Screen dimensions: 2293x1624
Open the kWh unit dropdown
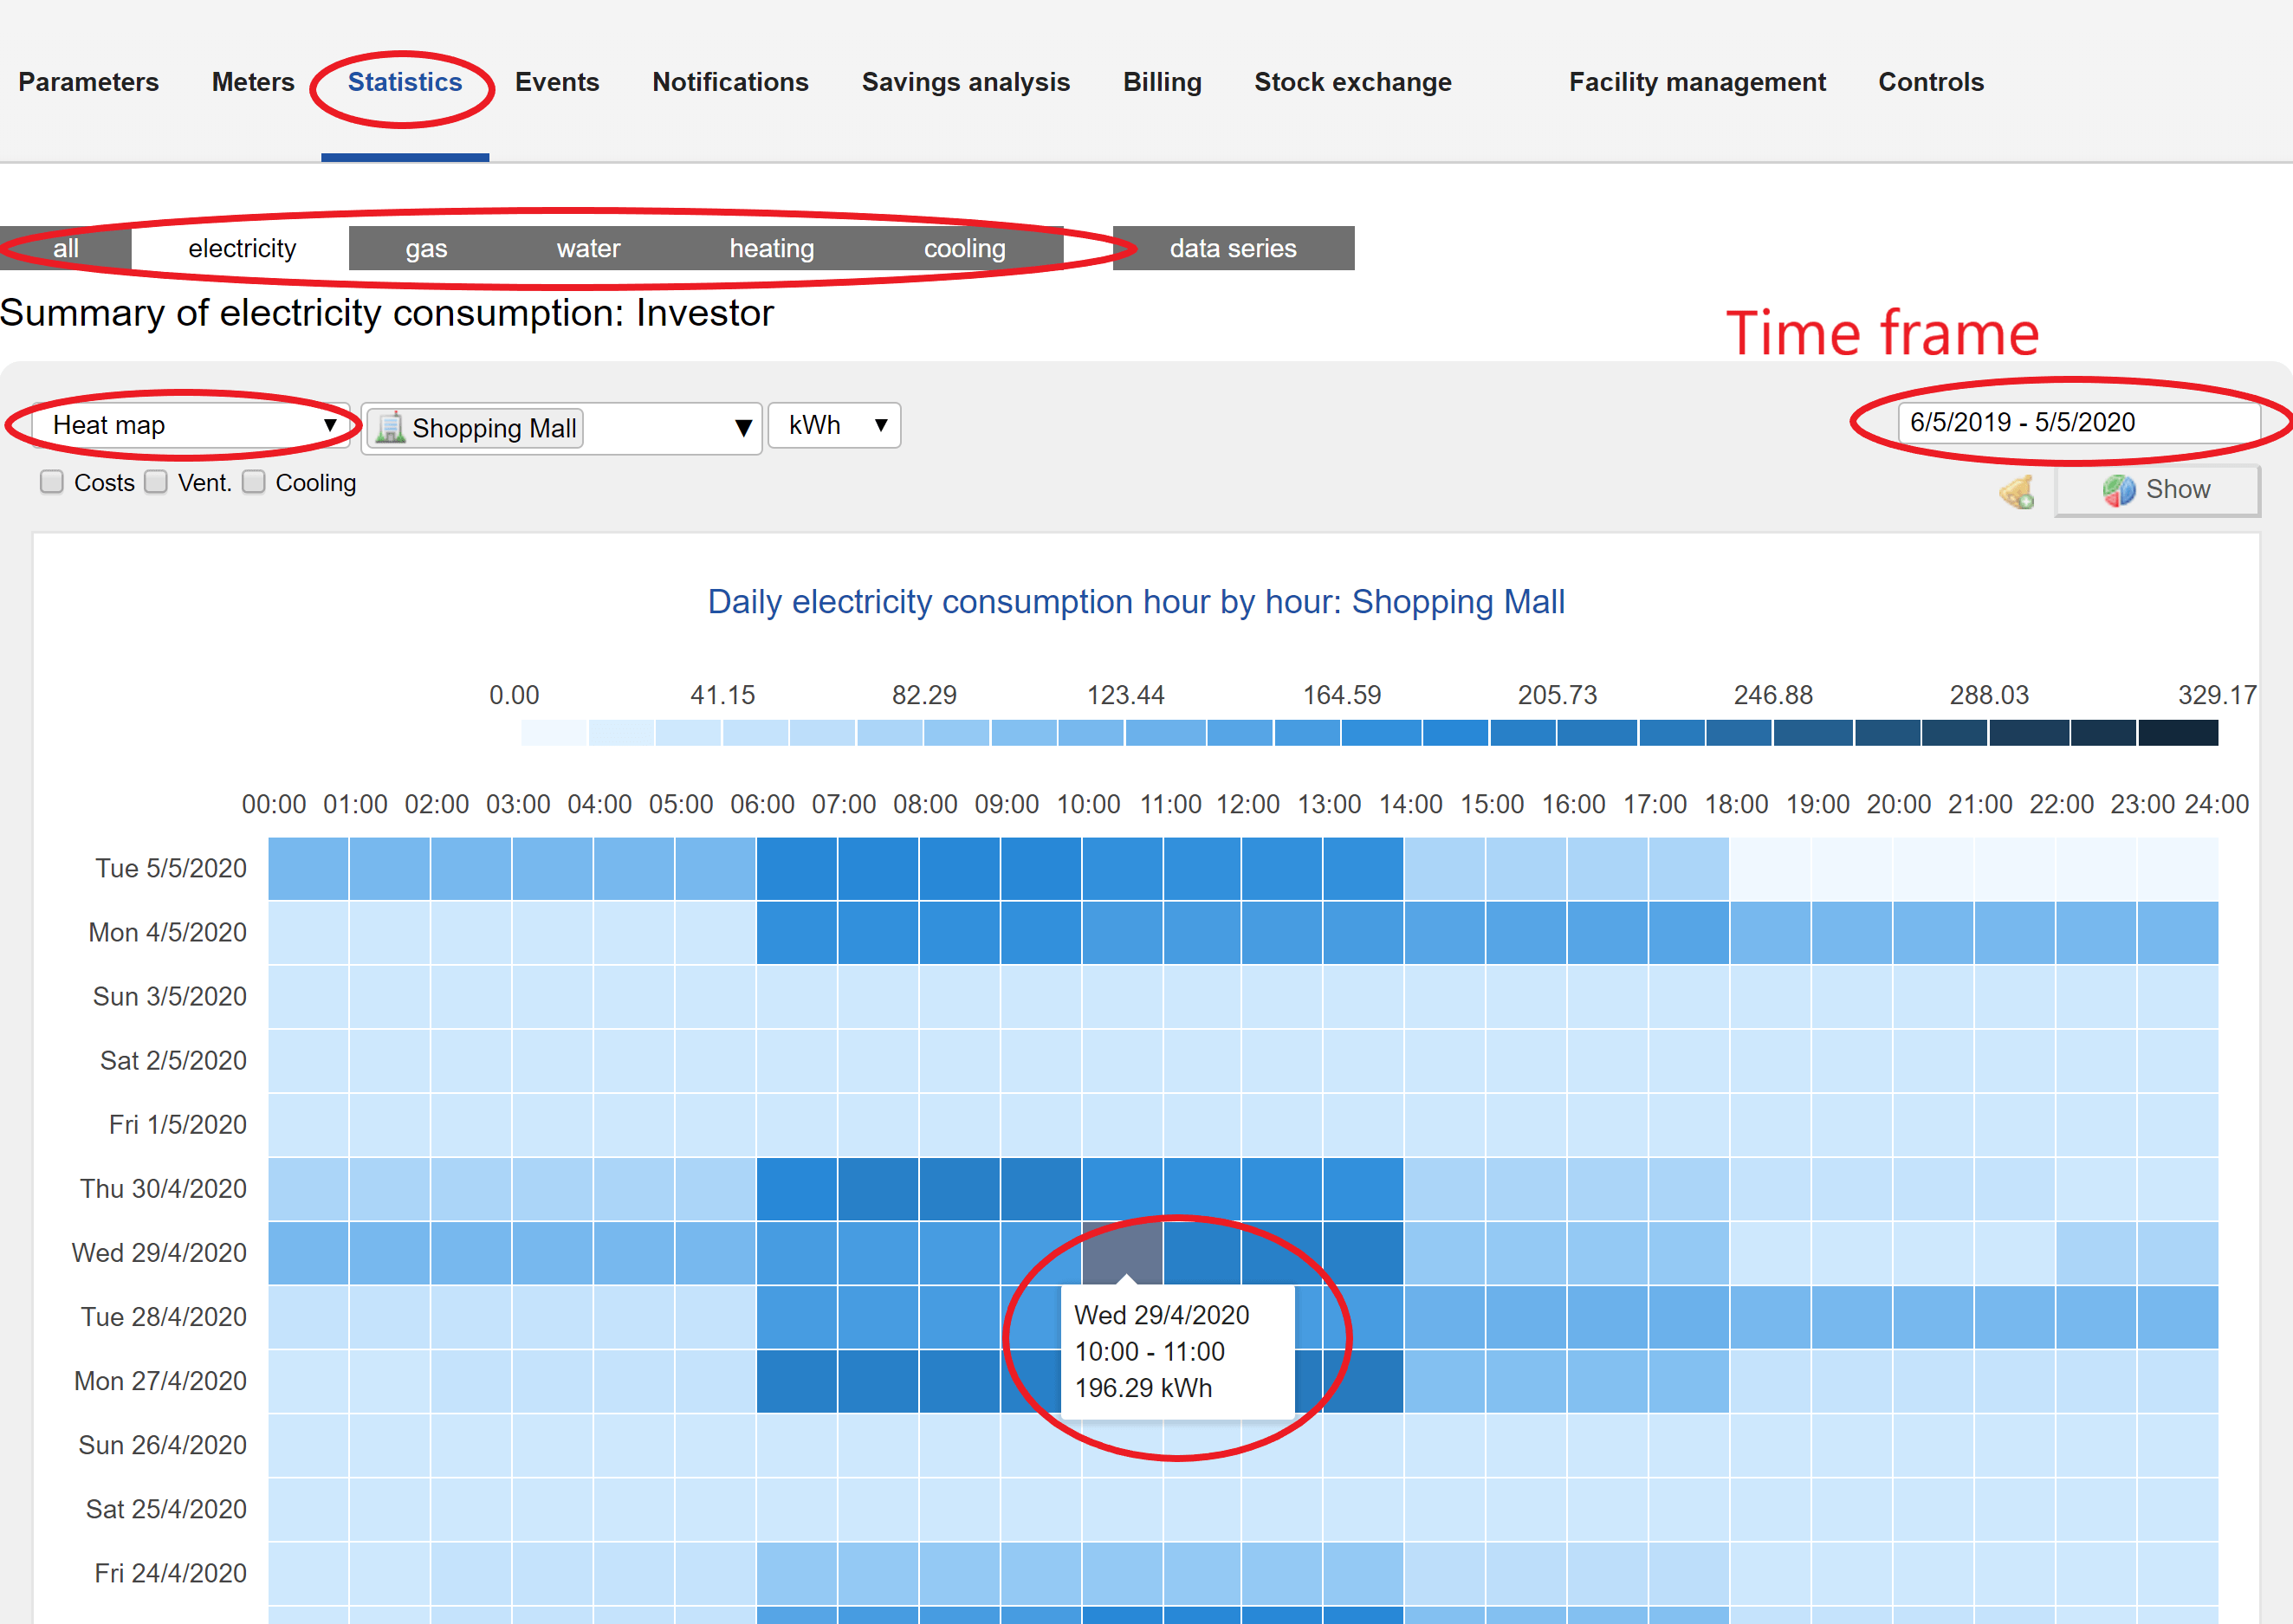click(x=834, y=426)
